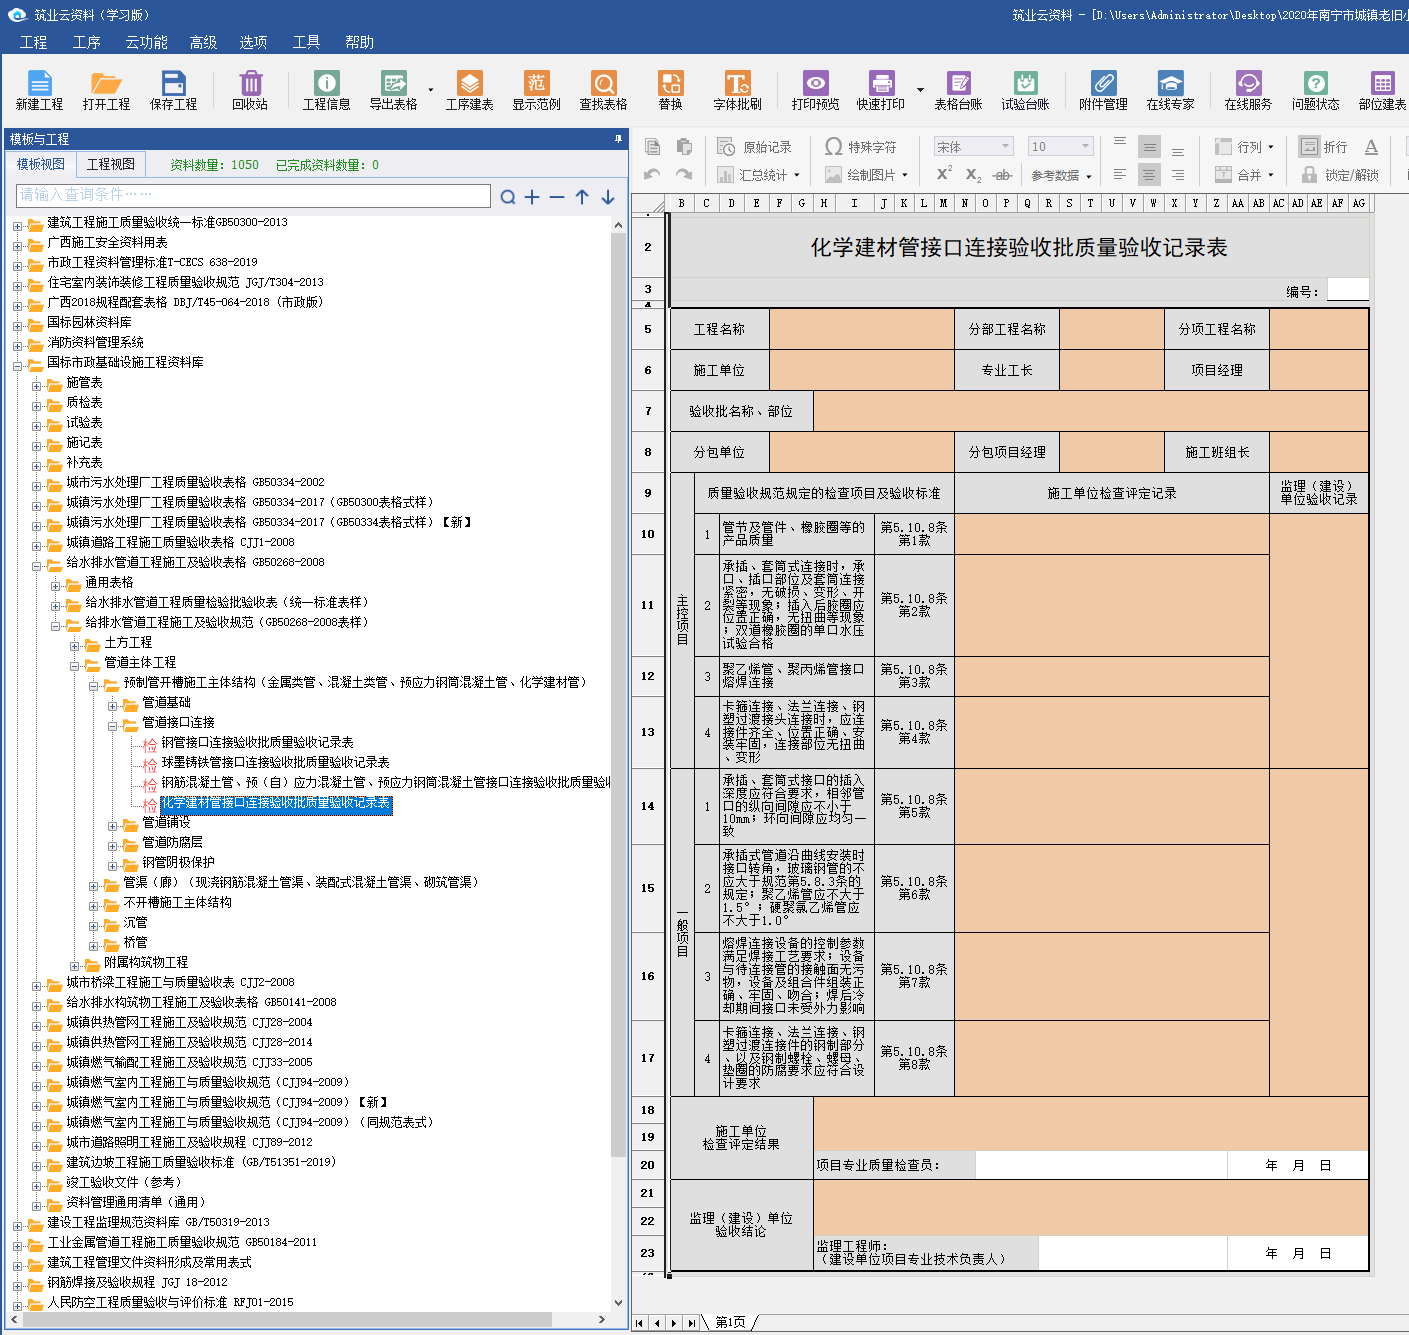Save the project with 保存工程

point(174,90)
